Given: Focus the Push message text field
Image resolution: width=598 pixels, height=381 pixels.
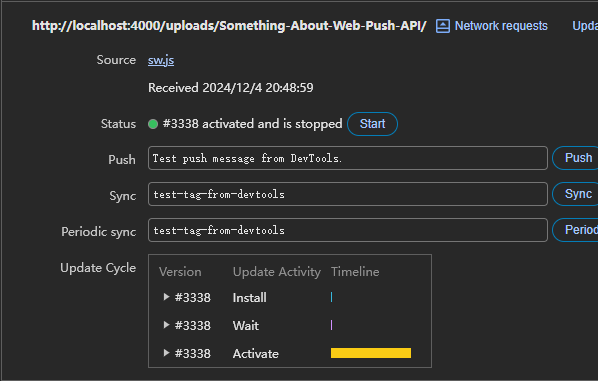Looking at the screenshot, I should tap(348, 158).
